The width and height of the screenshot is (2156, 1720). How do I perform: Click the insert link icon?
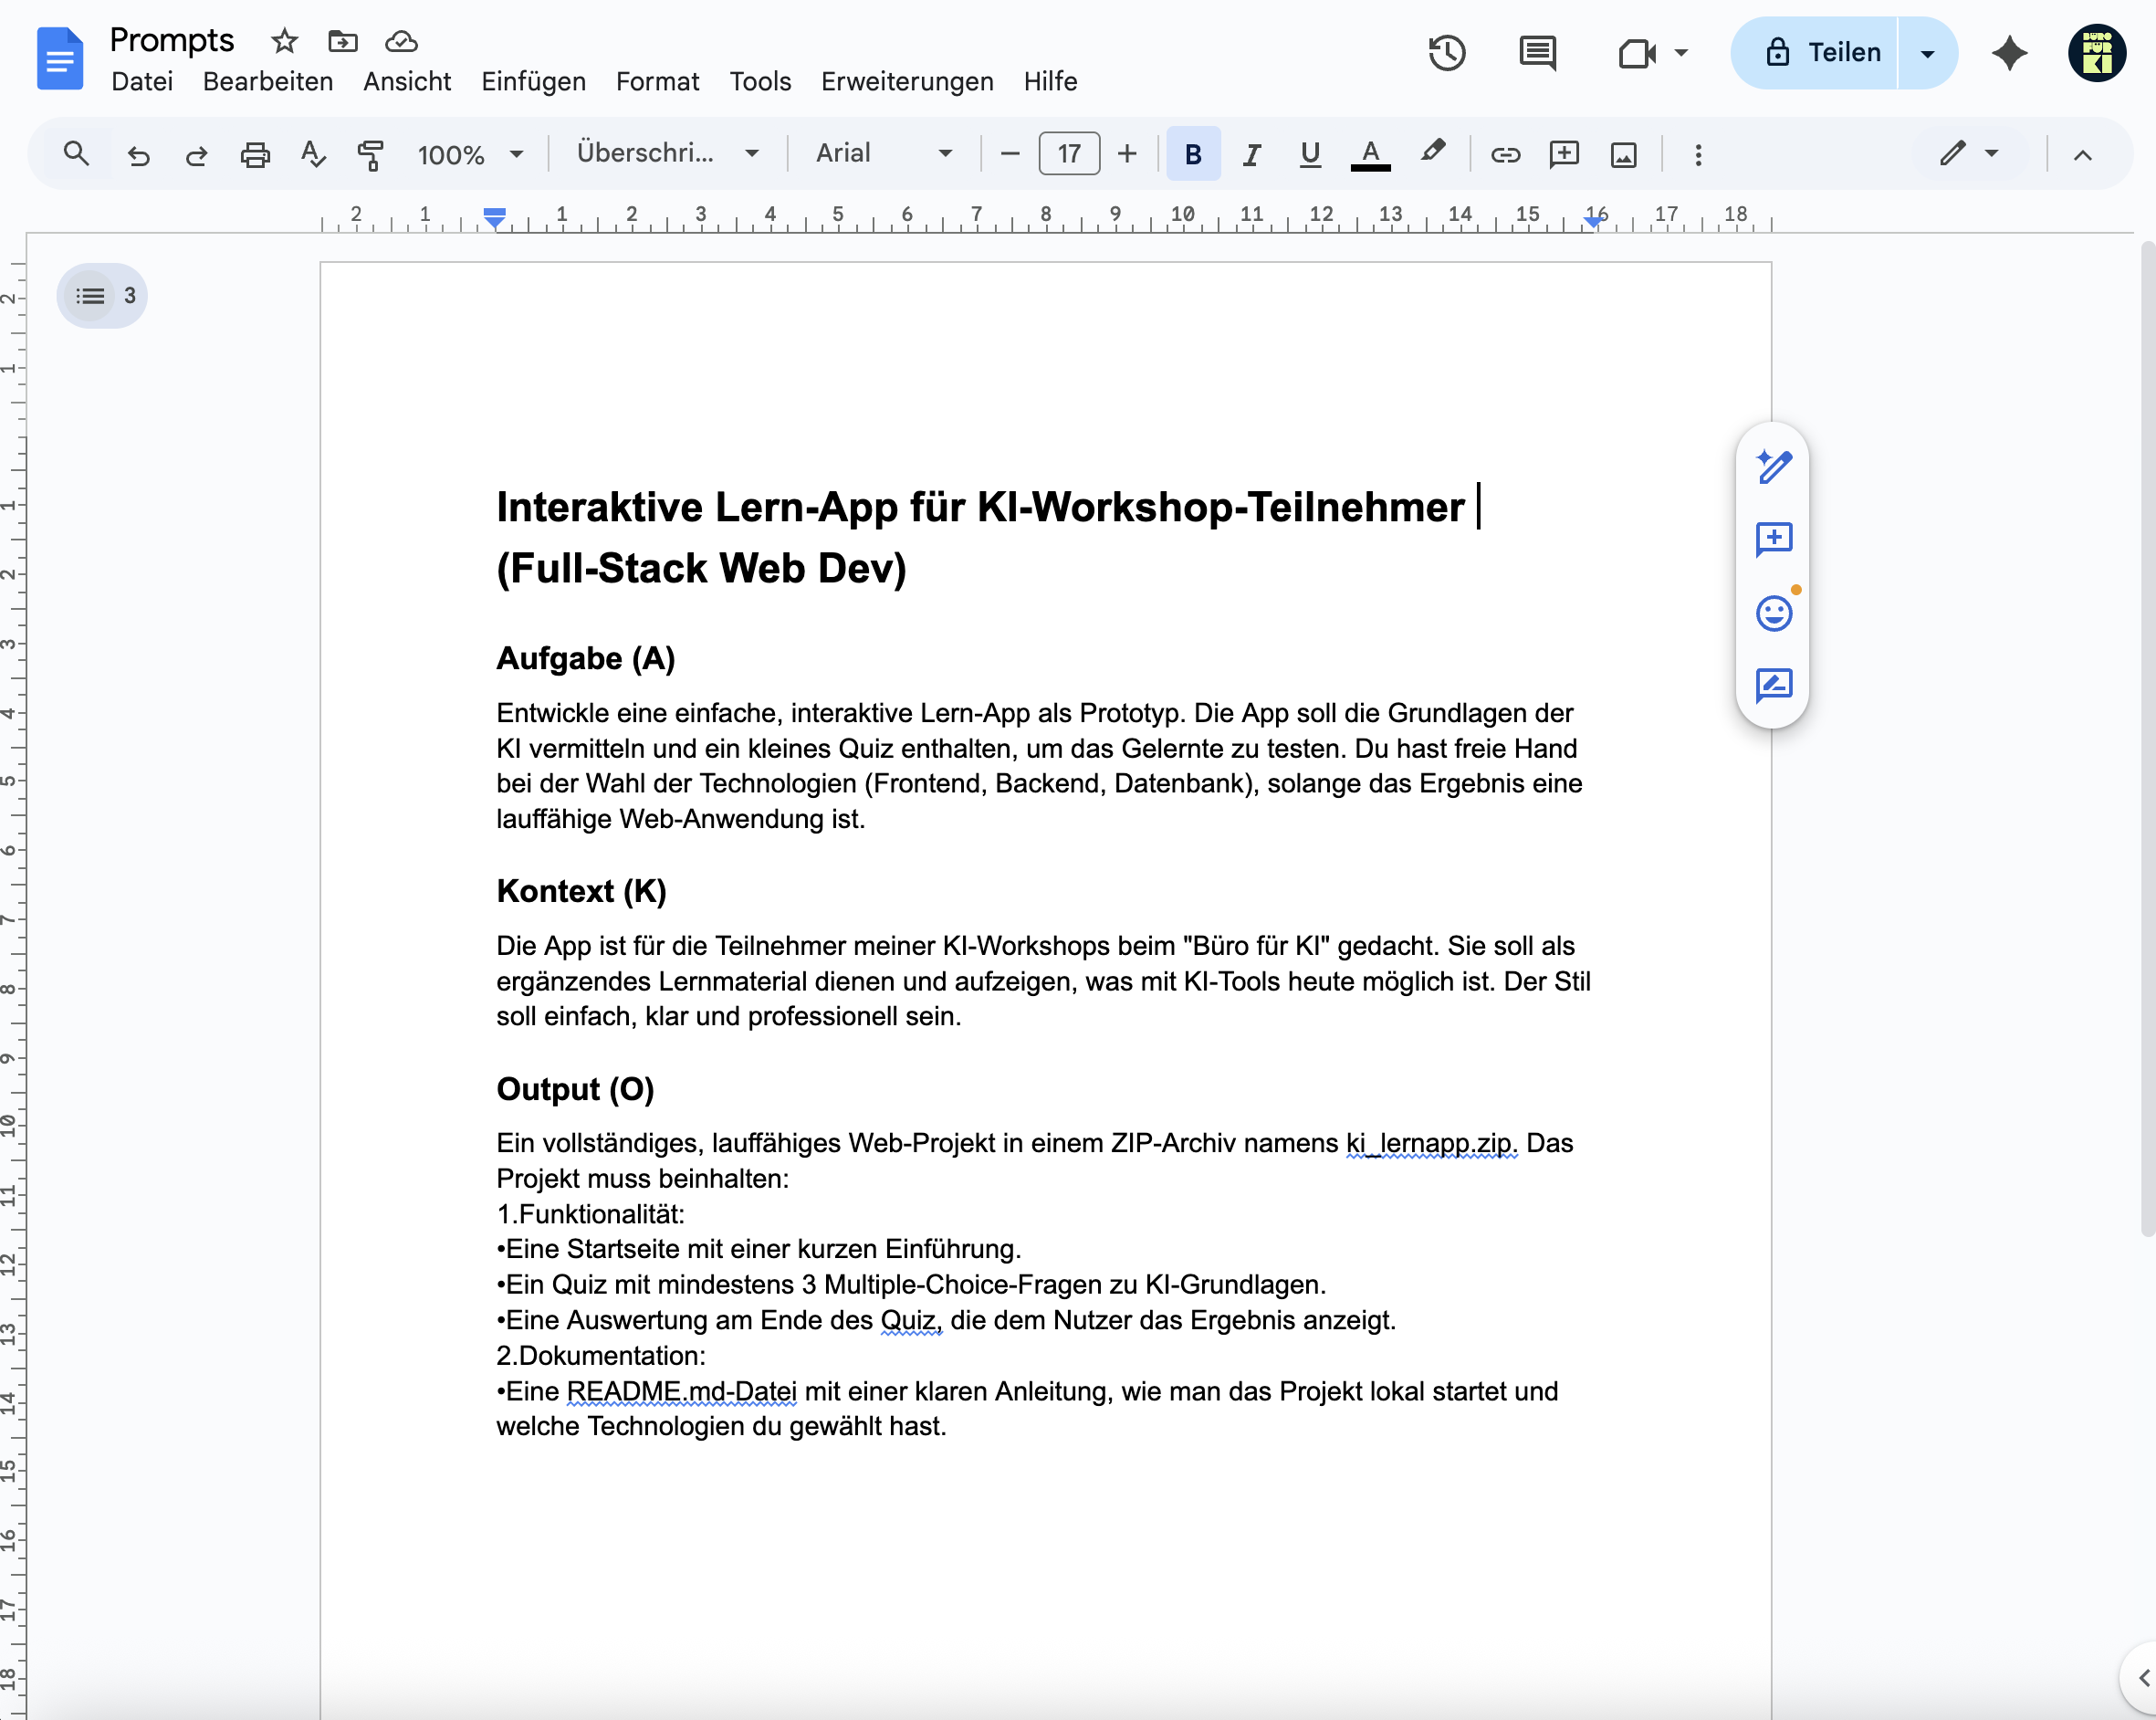point(1505,154)
